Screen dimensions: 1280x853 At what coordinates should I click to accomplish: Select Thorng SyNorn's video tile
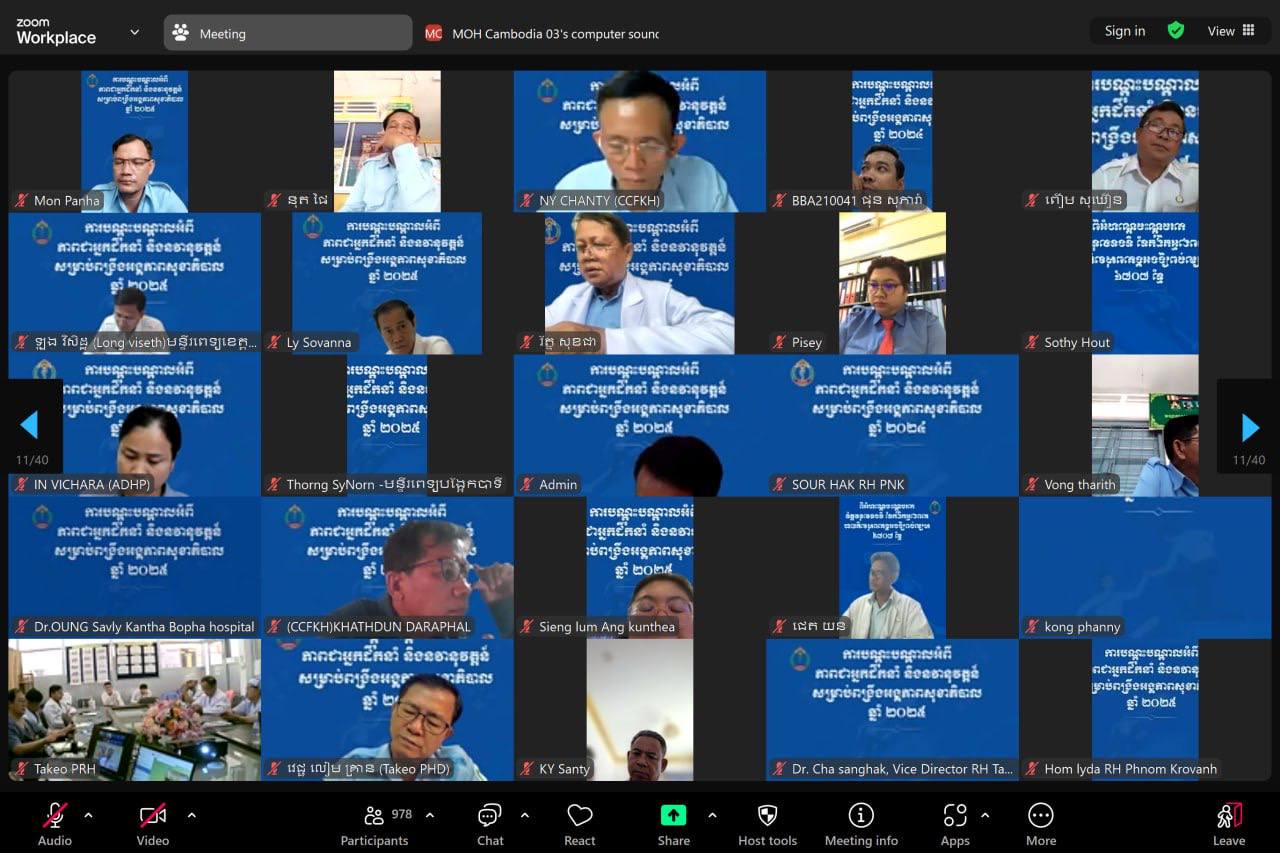pos(387,426)
